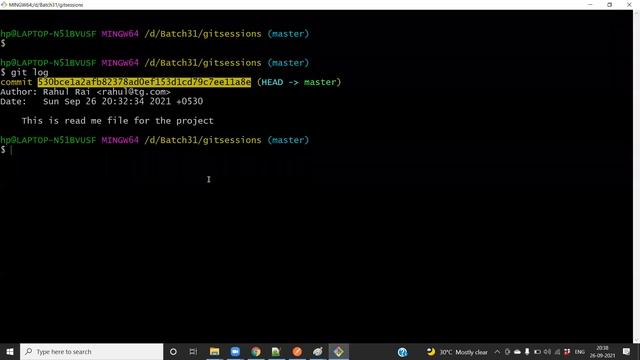Viewport: 640px width, 360px height.
Task: Open the volume speaker tray icon
Action: (547, 352)
